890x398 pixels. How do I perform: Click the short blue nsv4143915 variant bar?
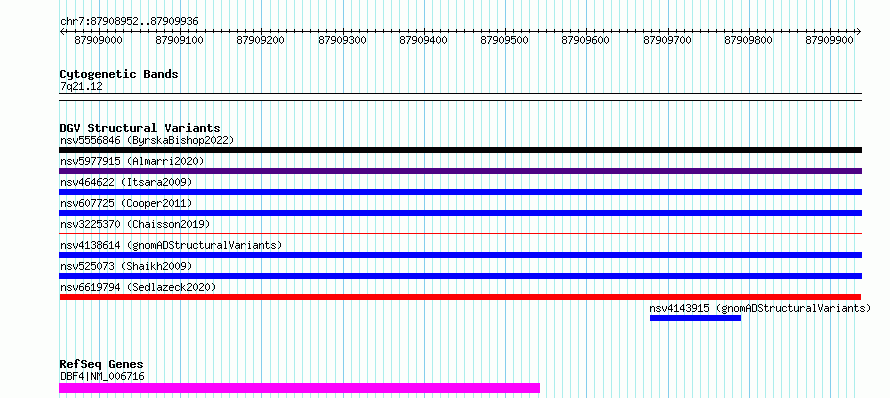coord(695,318)
